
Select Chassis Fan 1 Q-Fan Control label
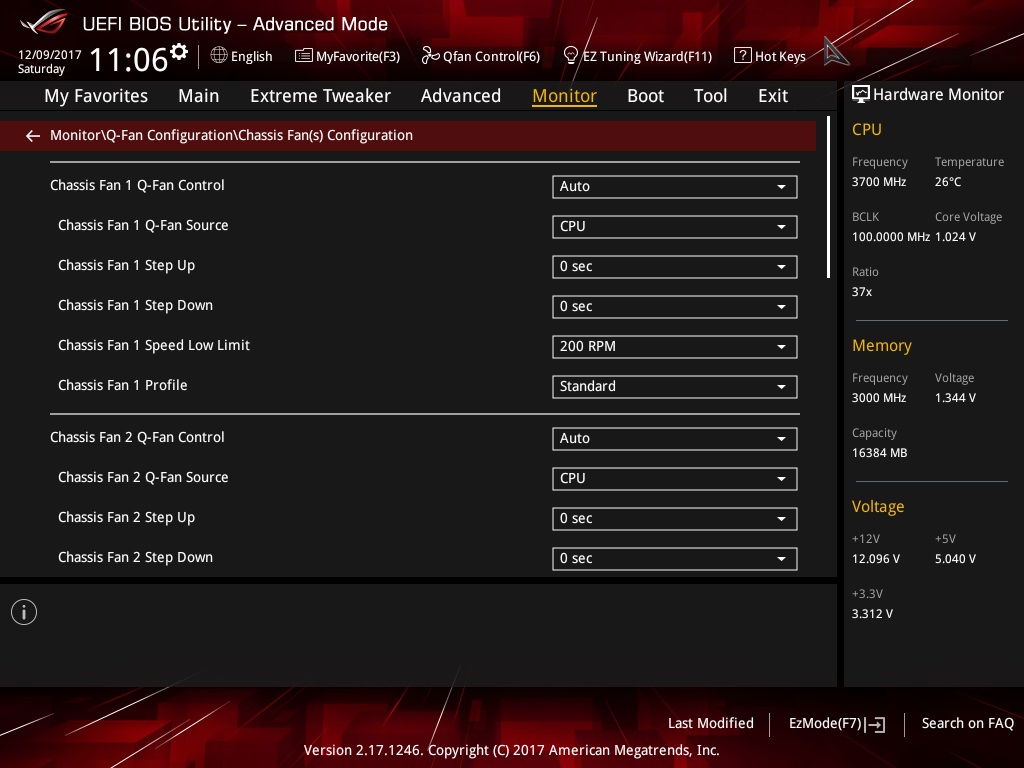[137, 185]
